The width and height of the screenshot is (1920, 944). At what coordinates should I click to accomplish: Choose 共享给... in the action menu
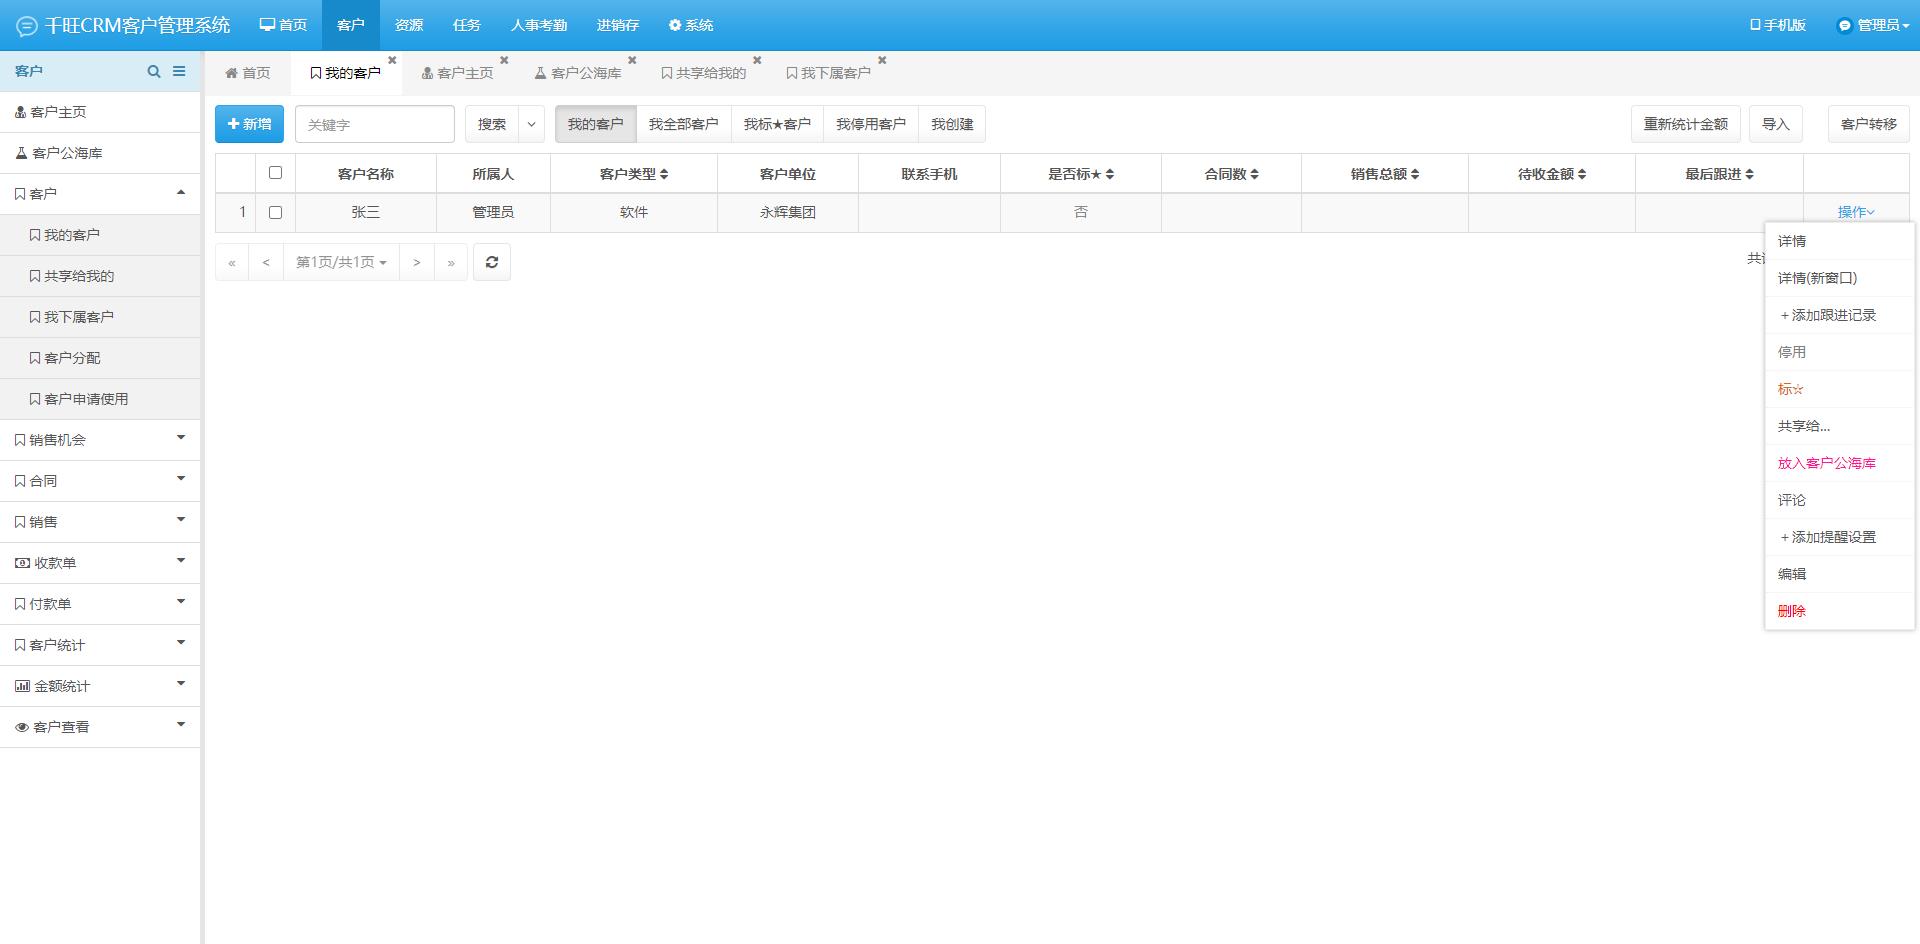point(1840,426)
